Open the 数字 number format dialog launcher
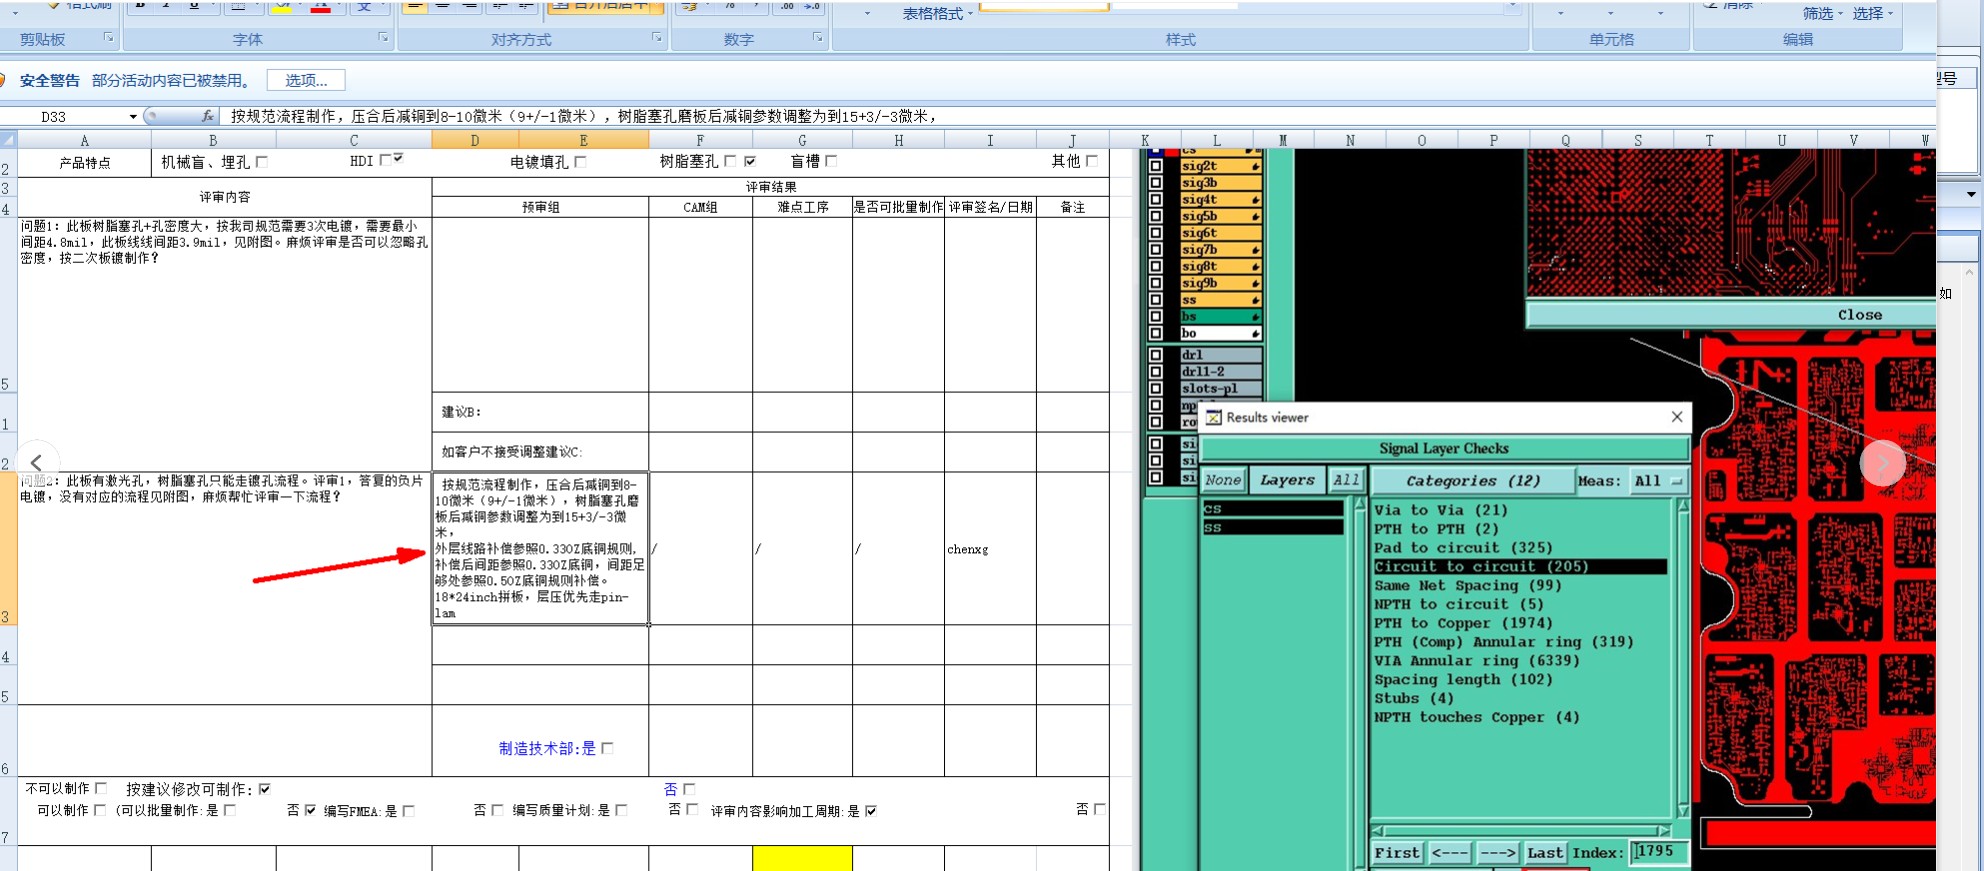The image size is (1984, 871). coord(818,38)
